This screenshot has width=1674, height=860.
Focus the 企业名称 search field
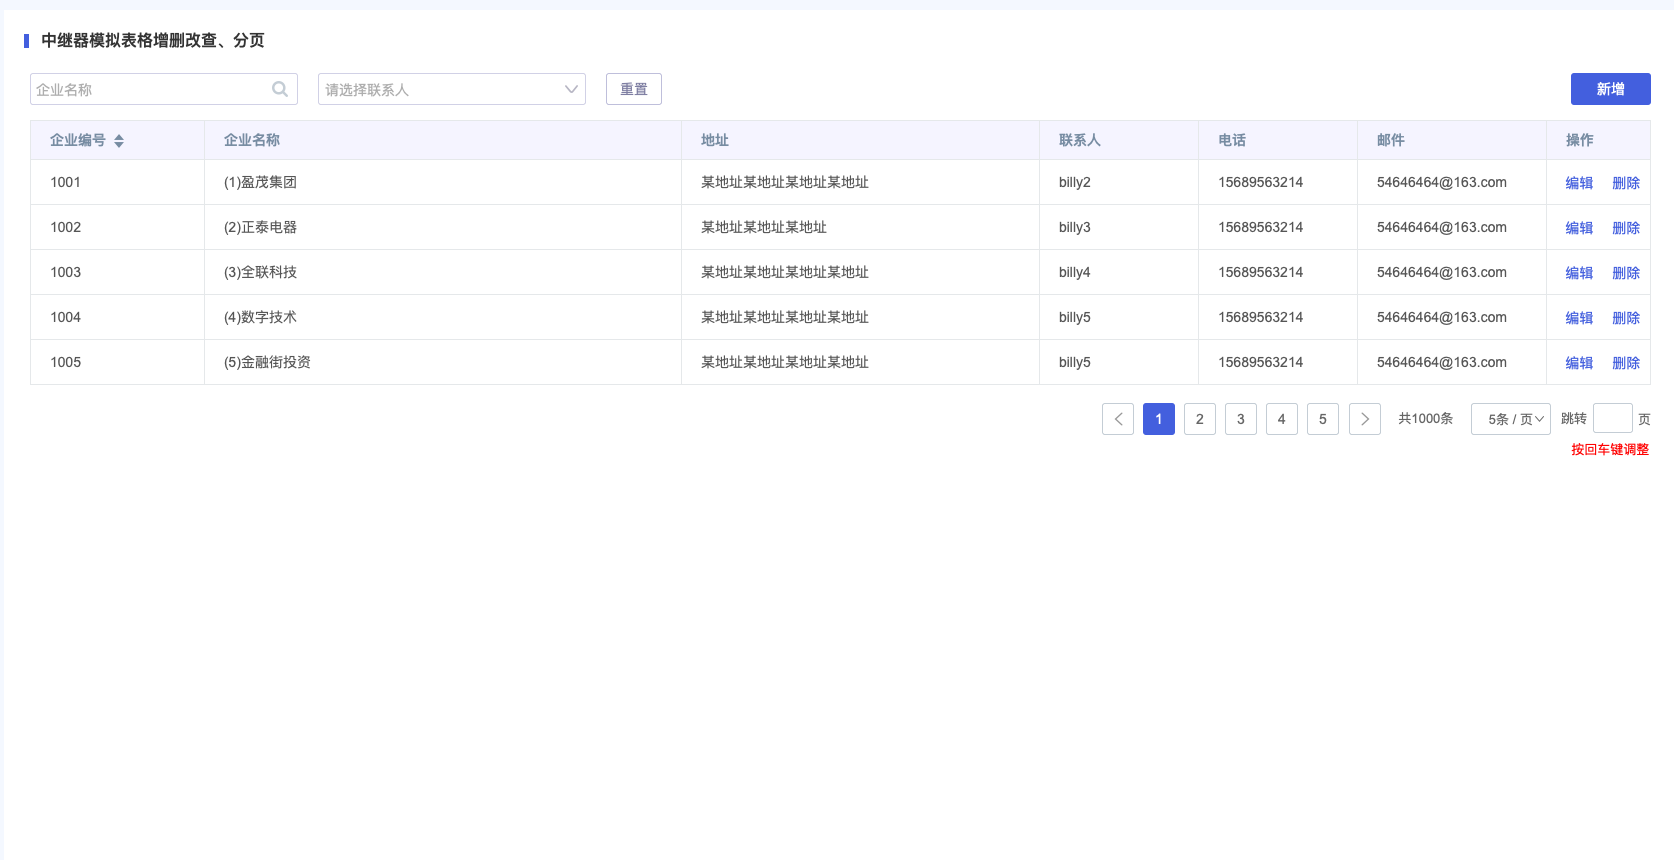pos(164,89)
